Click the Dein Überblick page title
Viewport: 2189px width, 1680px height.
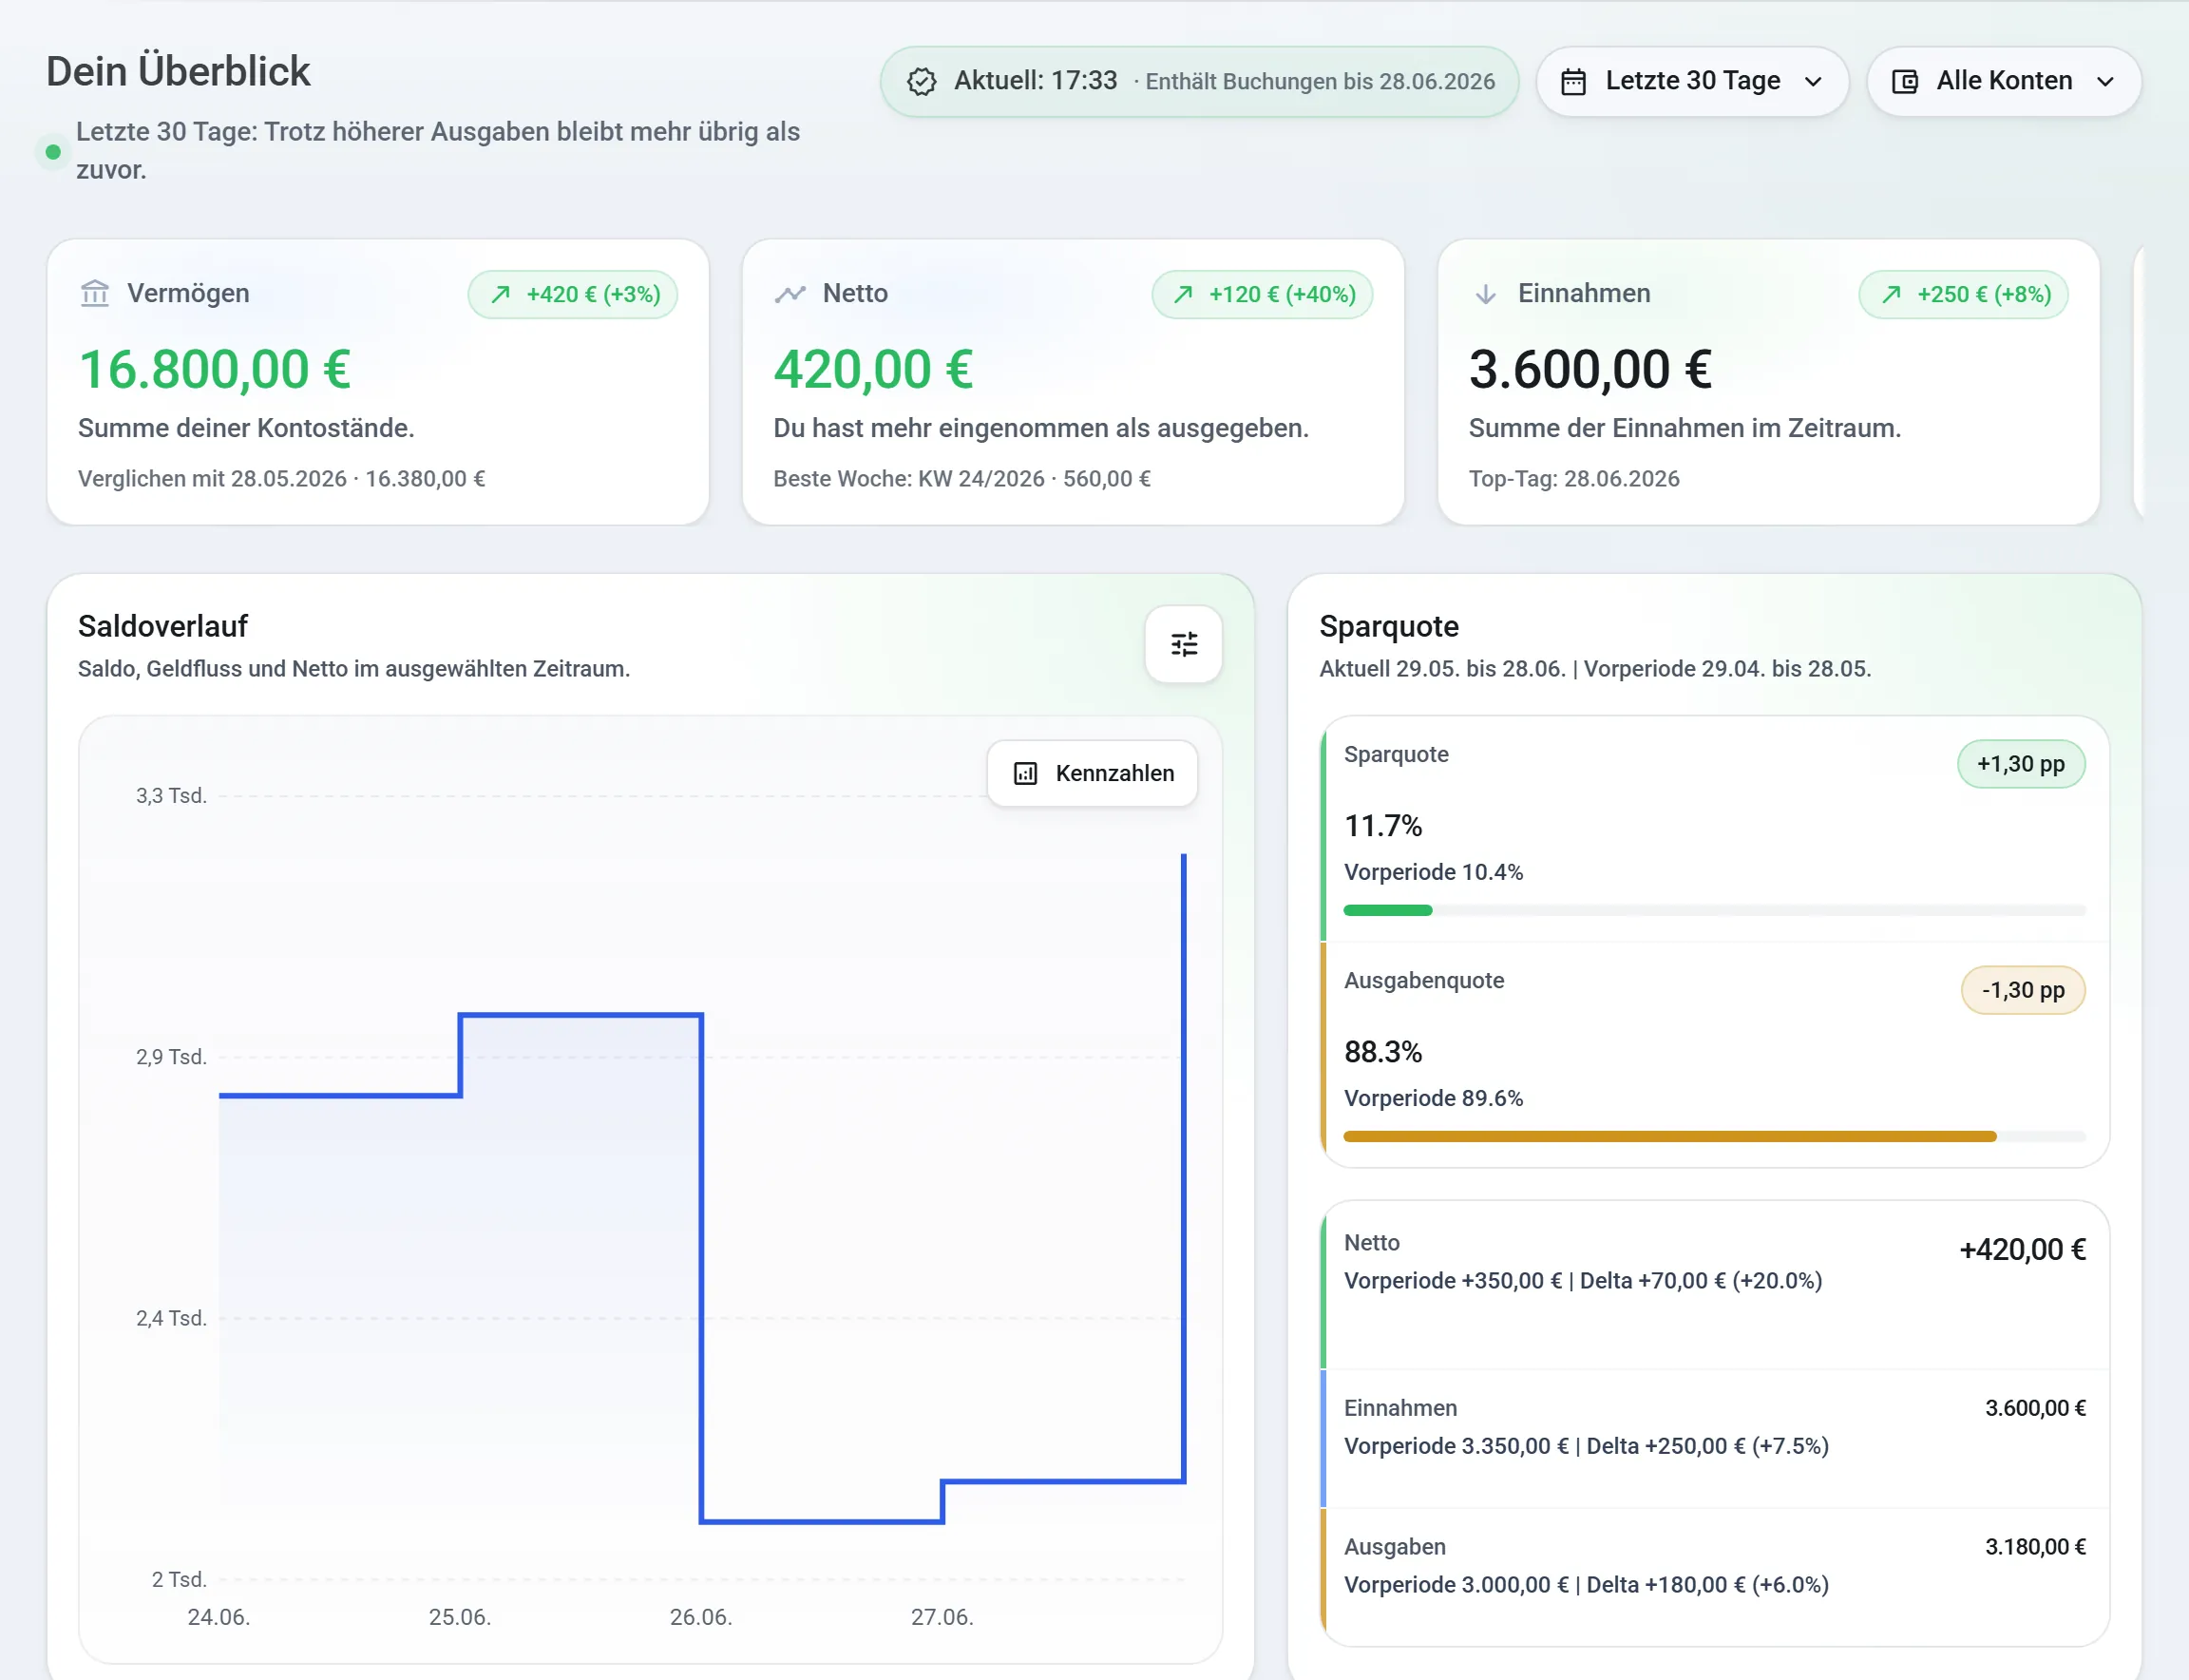[178, 71]
